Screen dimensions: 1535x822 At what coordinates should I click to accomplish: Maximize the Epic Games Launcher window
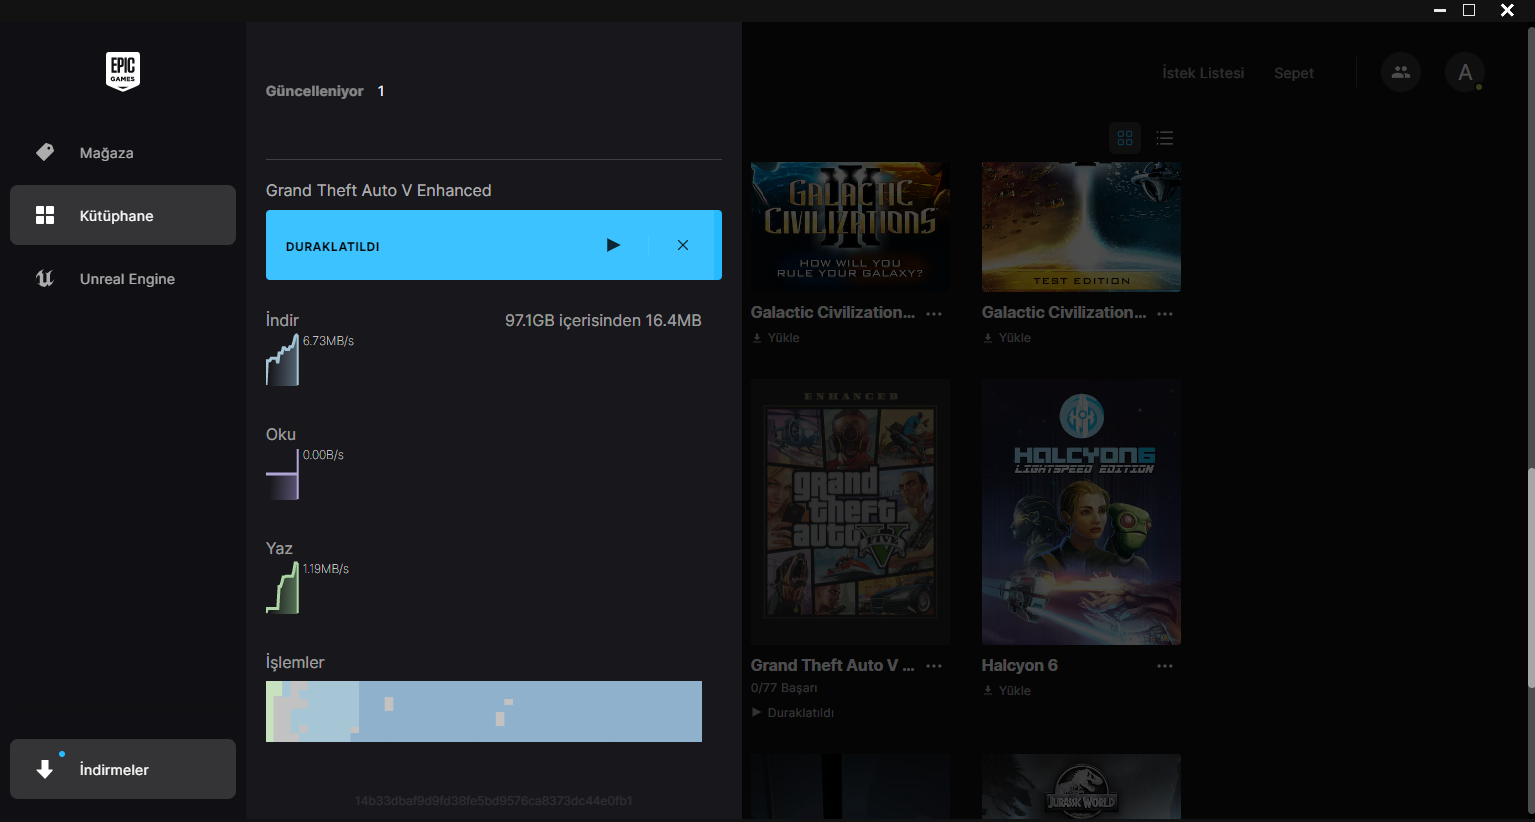coord(1469,10)
